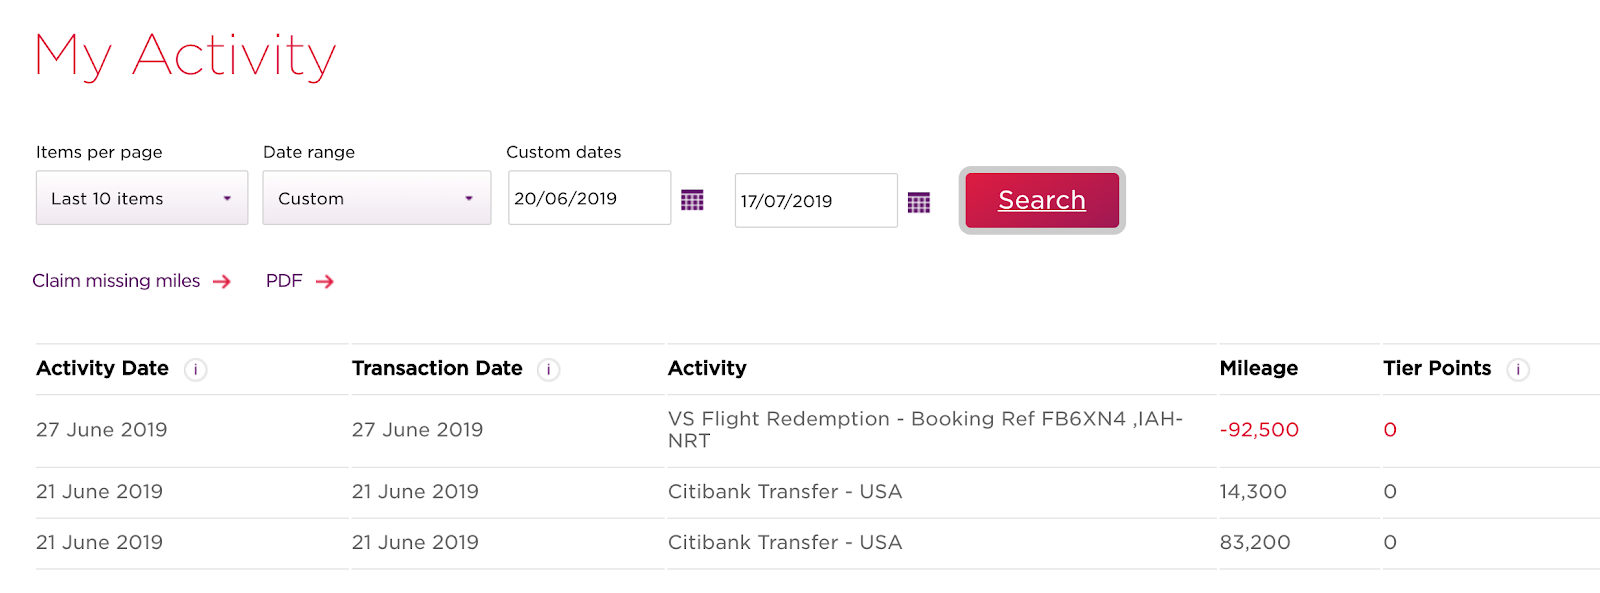Click the Transaction Date info icon
The image size is (1600, 593).
point(548,370)
